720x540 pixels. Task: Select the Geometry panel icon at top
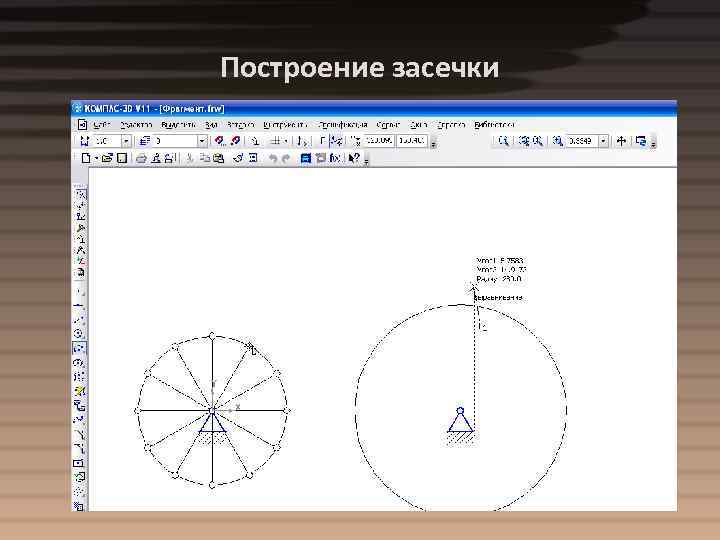(x=80, y=195)
